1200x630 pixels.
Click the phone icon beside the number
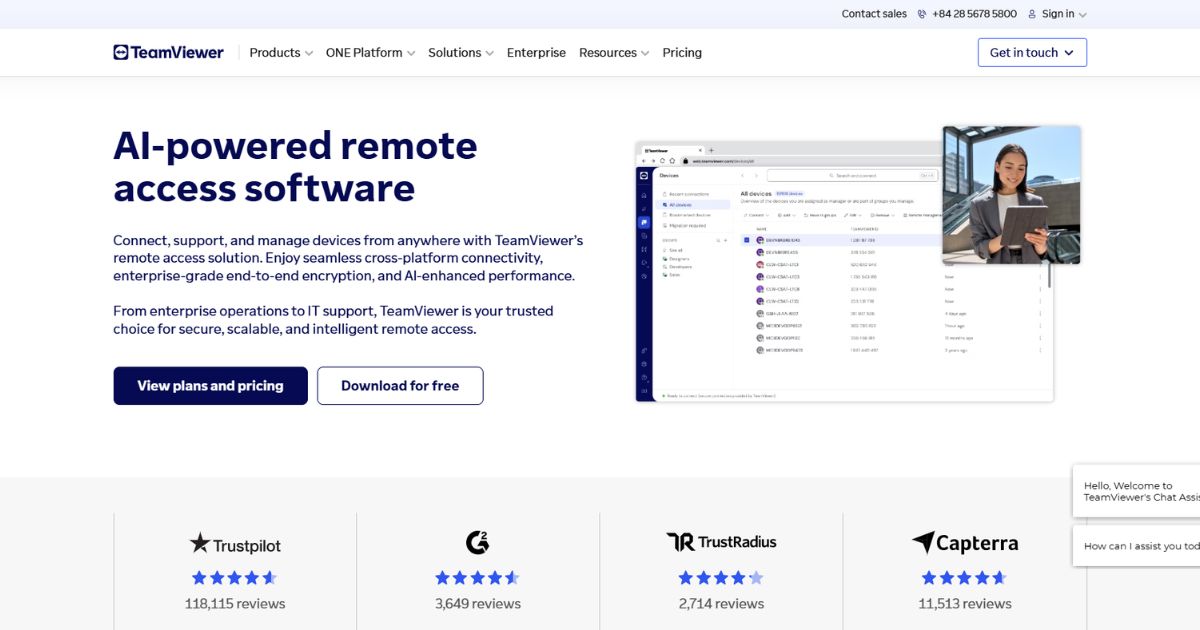point(922,14)
